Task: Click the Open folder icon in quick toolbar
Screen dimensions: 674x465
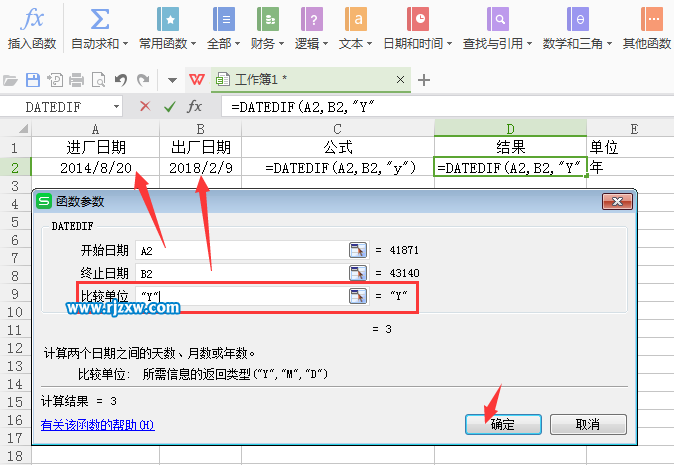Action: tap(10, 80)
